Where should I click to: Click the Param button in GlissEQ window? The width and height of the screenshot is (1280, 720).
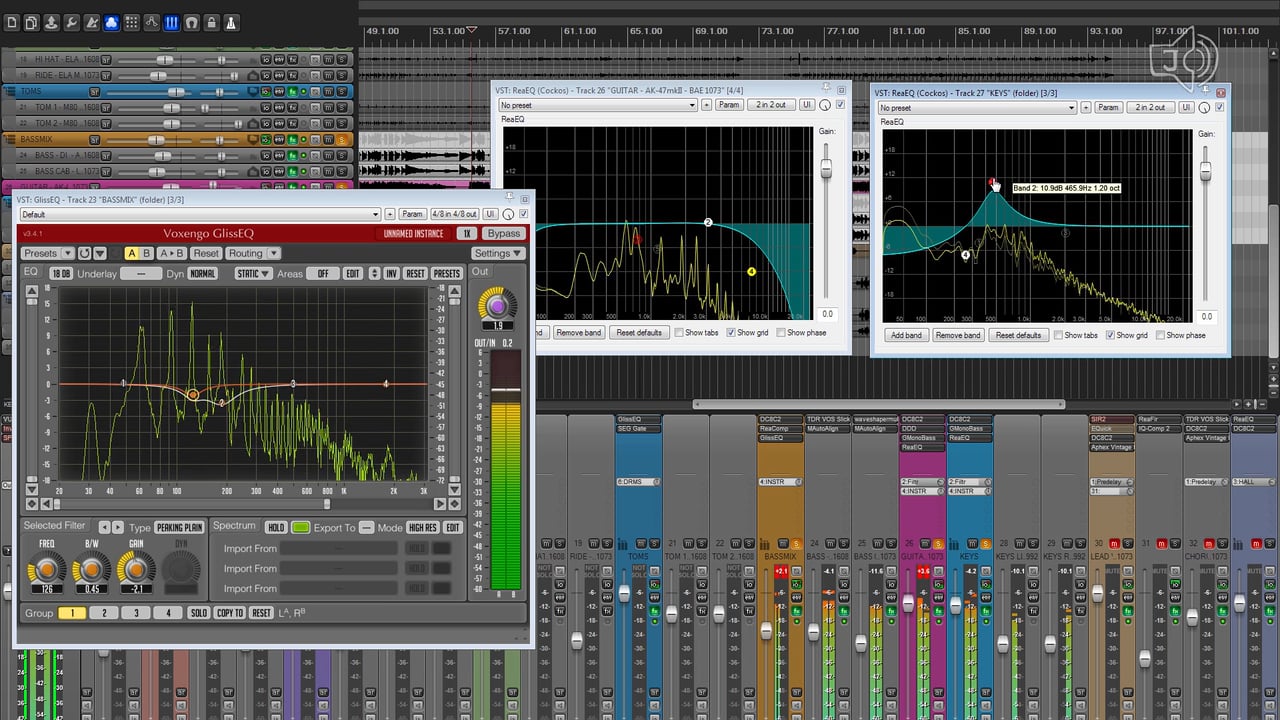(x=413, y=214)
